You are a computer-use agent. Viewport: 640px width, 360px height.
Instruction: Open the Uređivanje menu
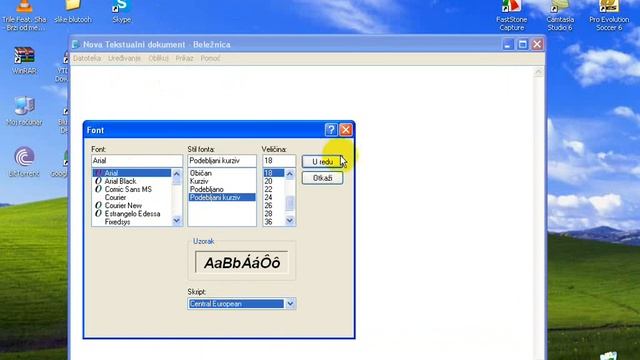pos(124,58)
